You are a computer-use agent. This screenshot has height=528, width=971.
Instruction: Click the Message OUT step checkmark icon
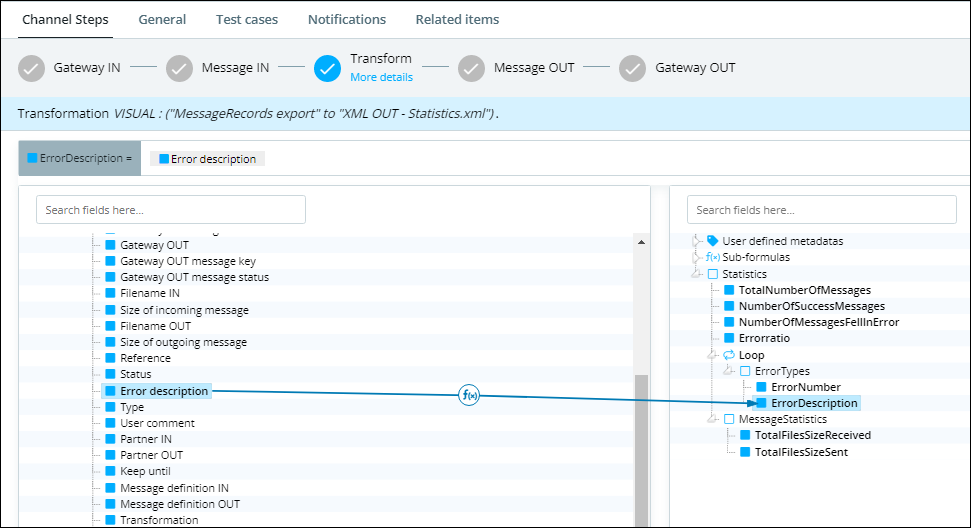(x=471, y=68)
